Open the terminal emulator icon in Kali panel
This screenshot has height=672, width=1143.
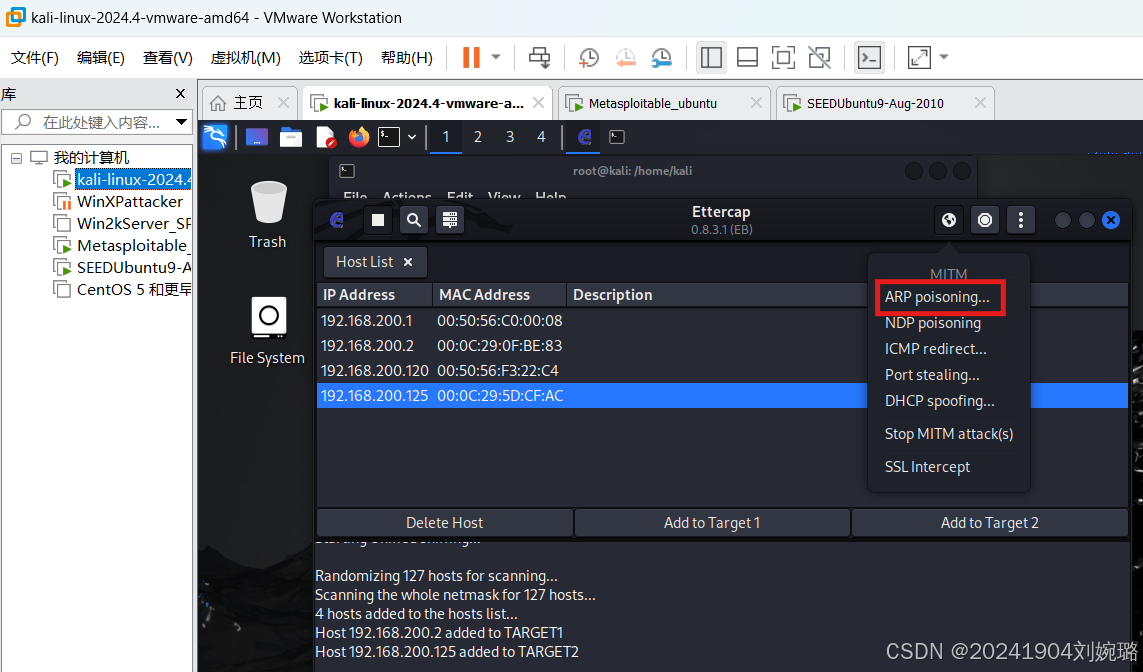pos(389,136)
